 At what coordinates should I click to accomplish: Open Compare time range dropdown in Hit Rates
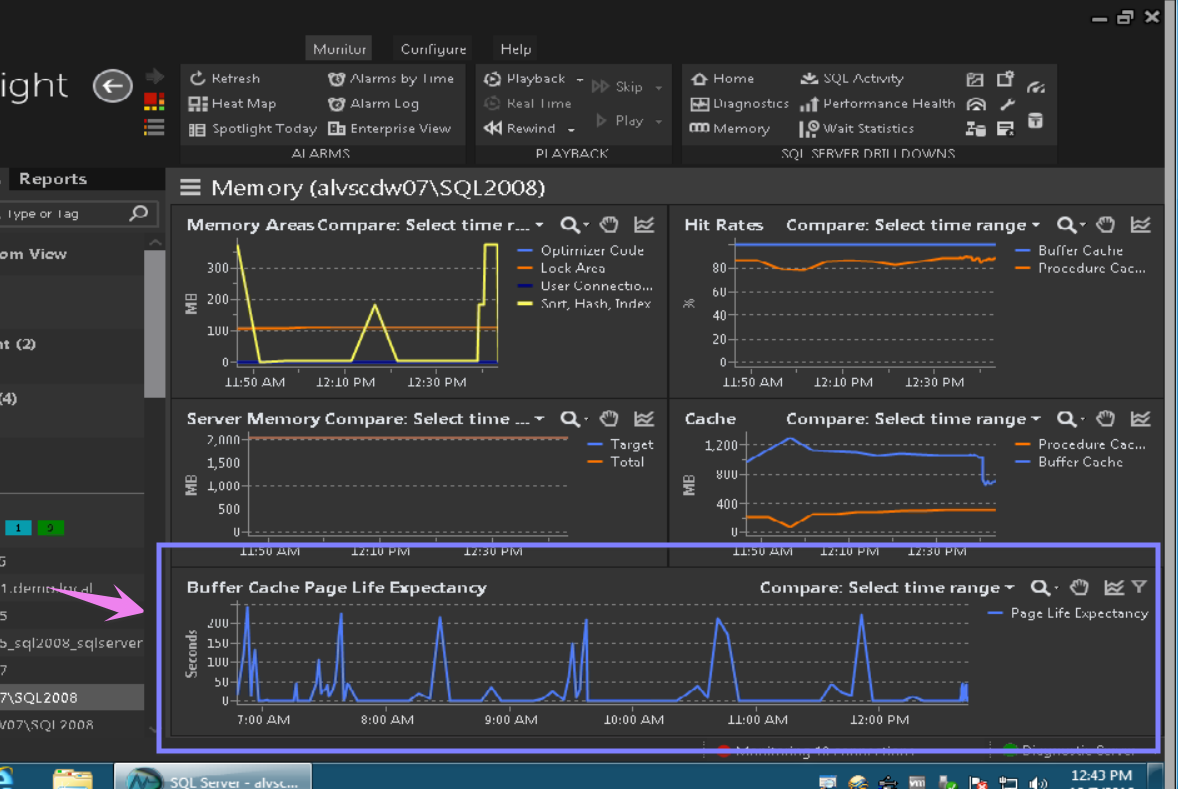coord(913,225)
